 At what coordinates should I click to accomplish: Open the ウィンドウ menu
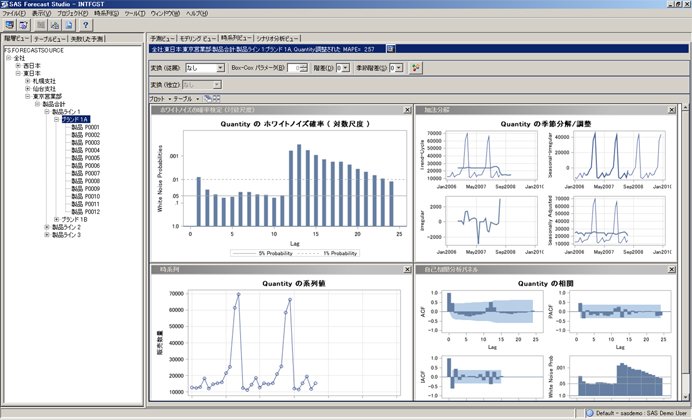pyautogui.click(x=165, y=13)
